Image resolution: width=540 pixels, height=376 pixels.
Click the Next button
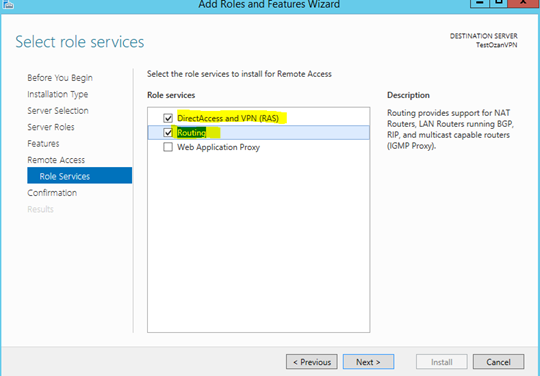[368, 362]
